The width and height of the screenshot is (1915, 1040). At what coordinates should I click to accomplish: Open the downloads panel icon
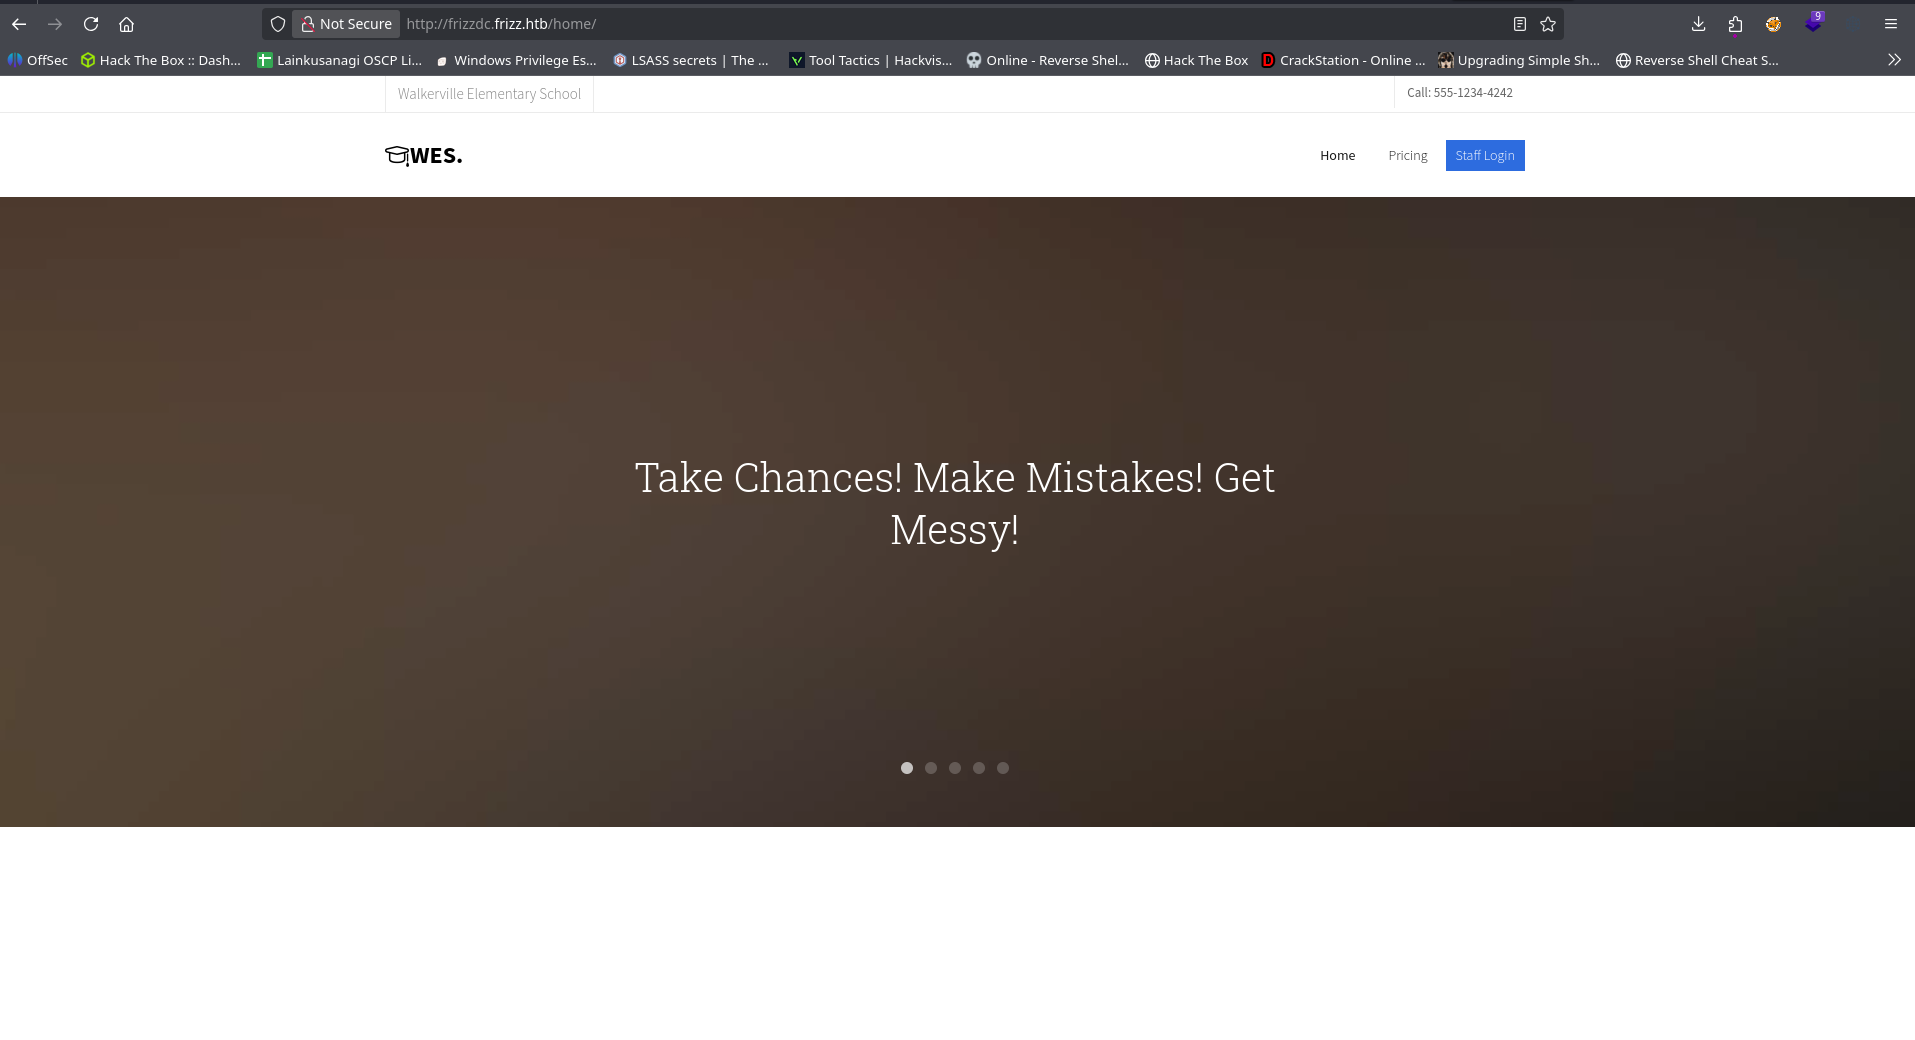point(1698,24)
